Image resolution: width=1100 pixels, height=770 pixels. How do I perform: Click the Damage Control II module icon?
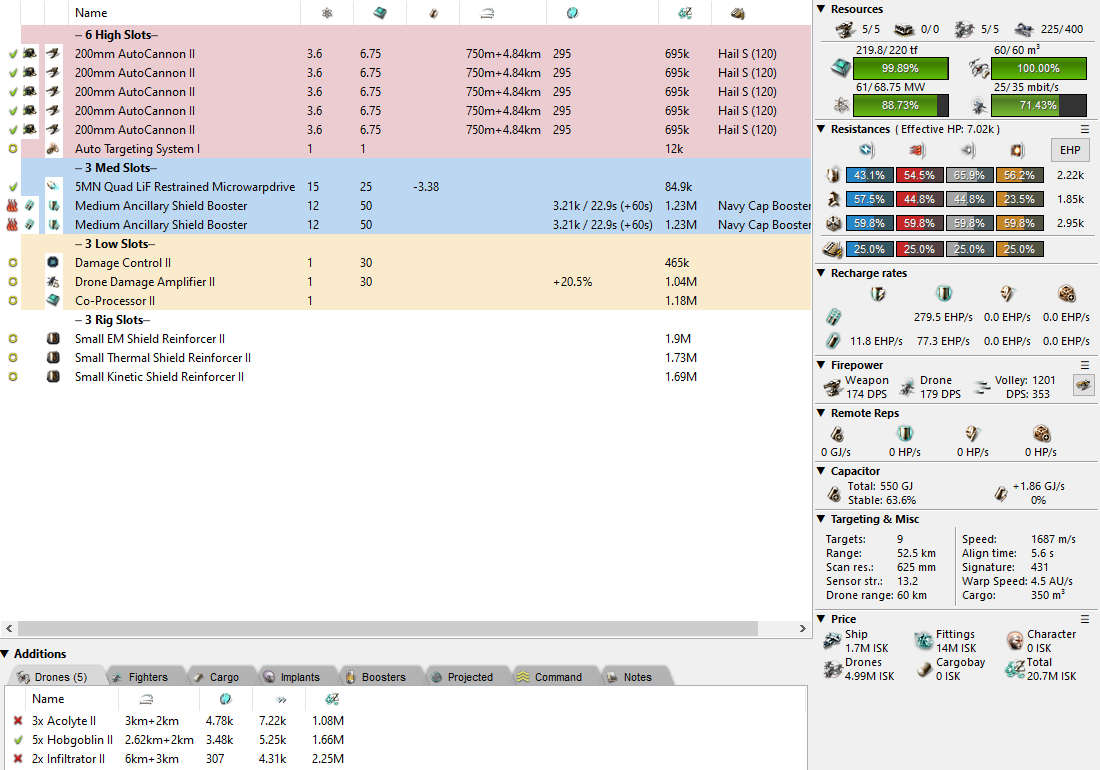(x=53, y=263)
